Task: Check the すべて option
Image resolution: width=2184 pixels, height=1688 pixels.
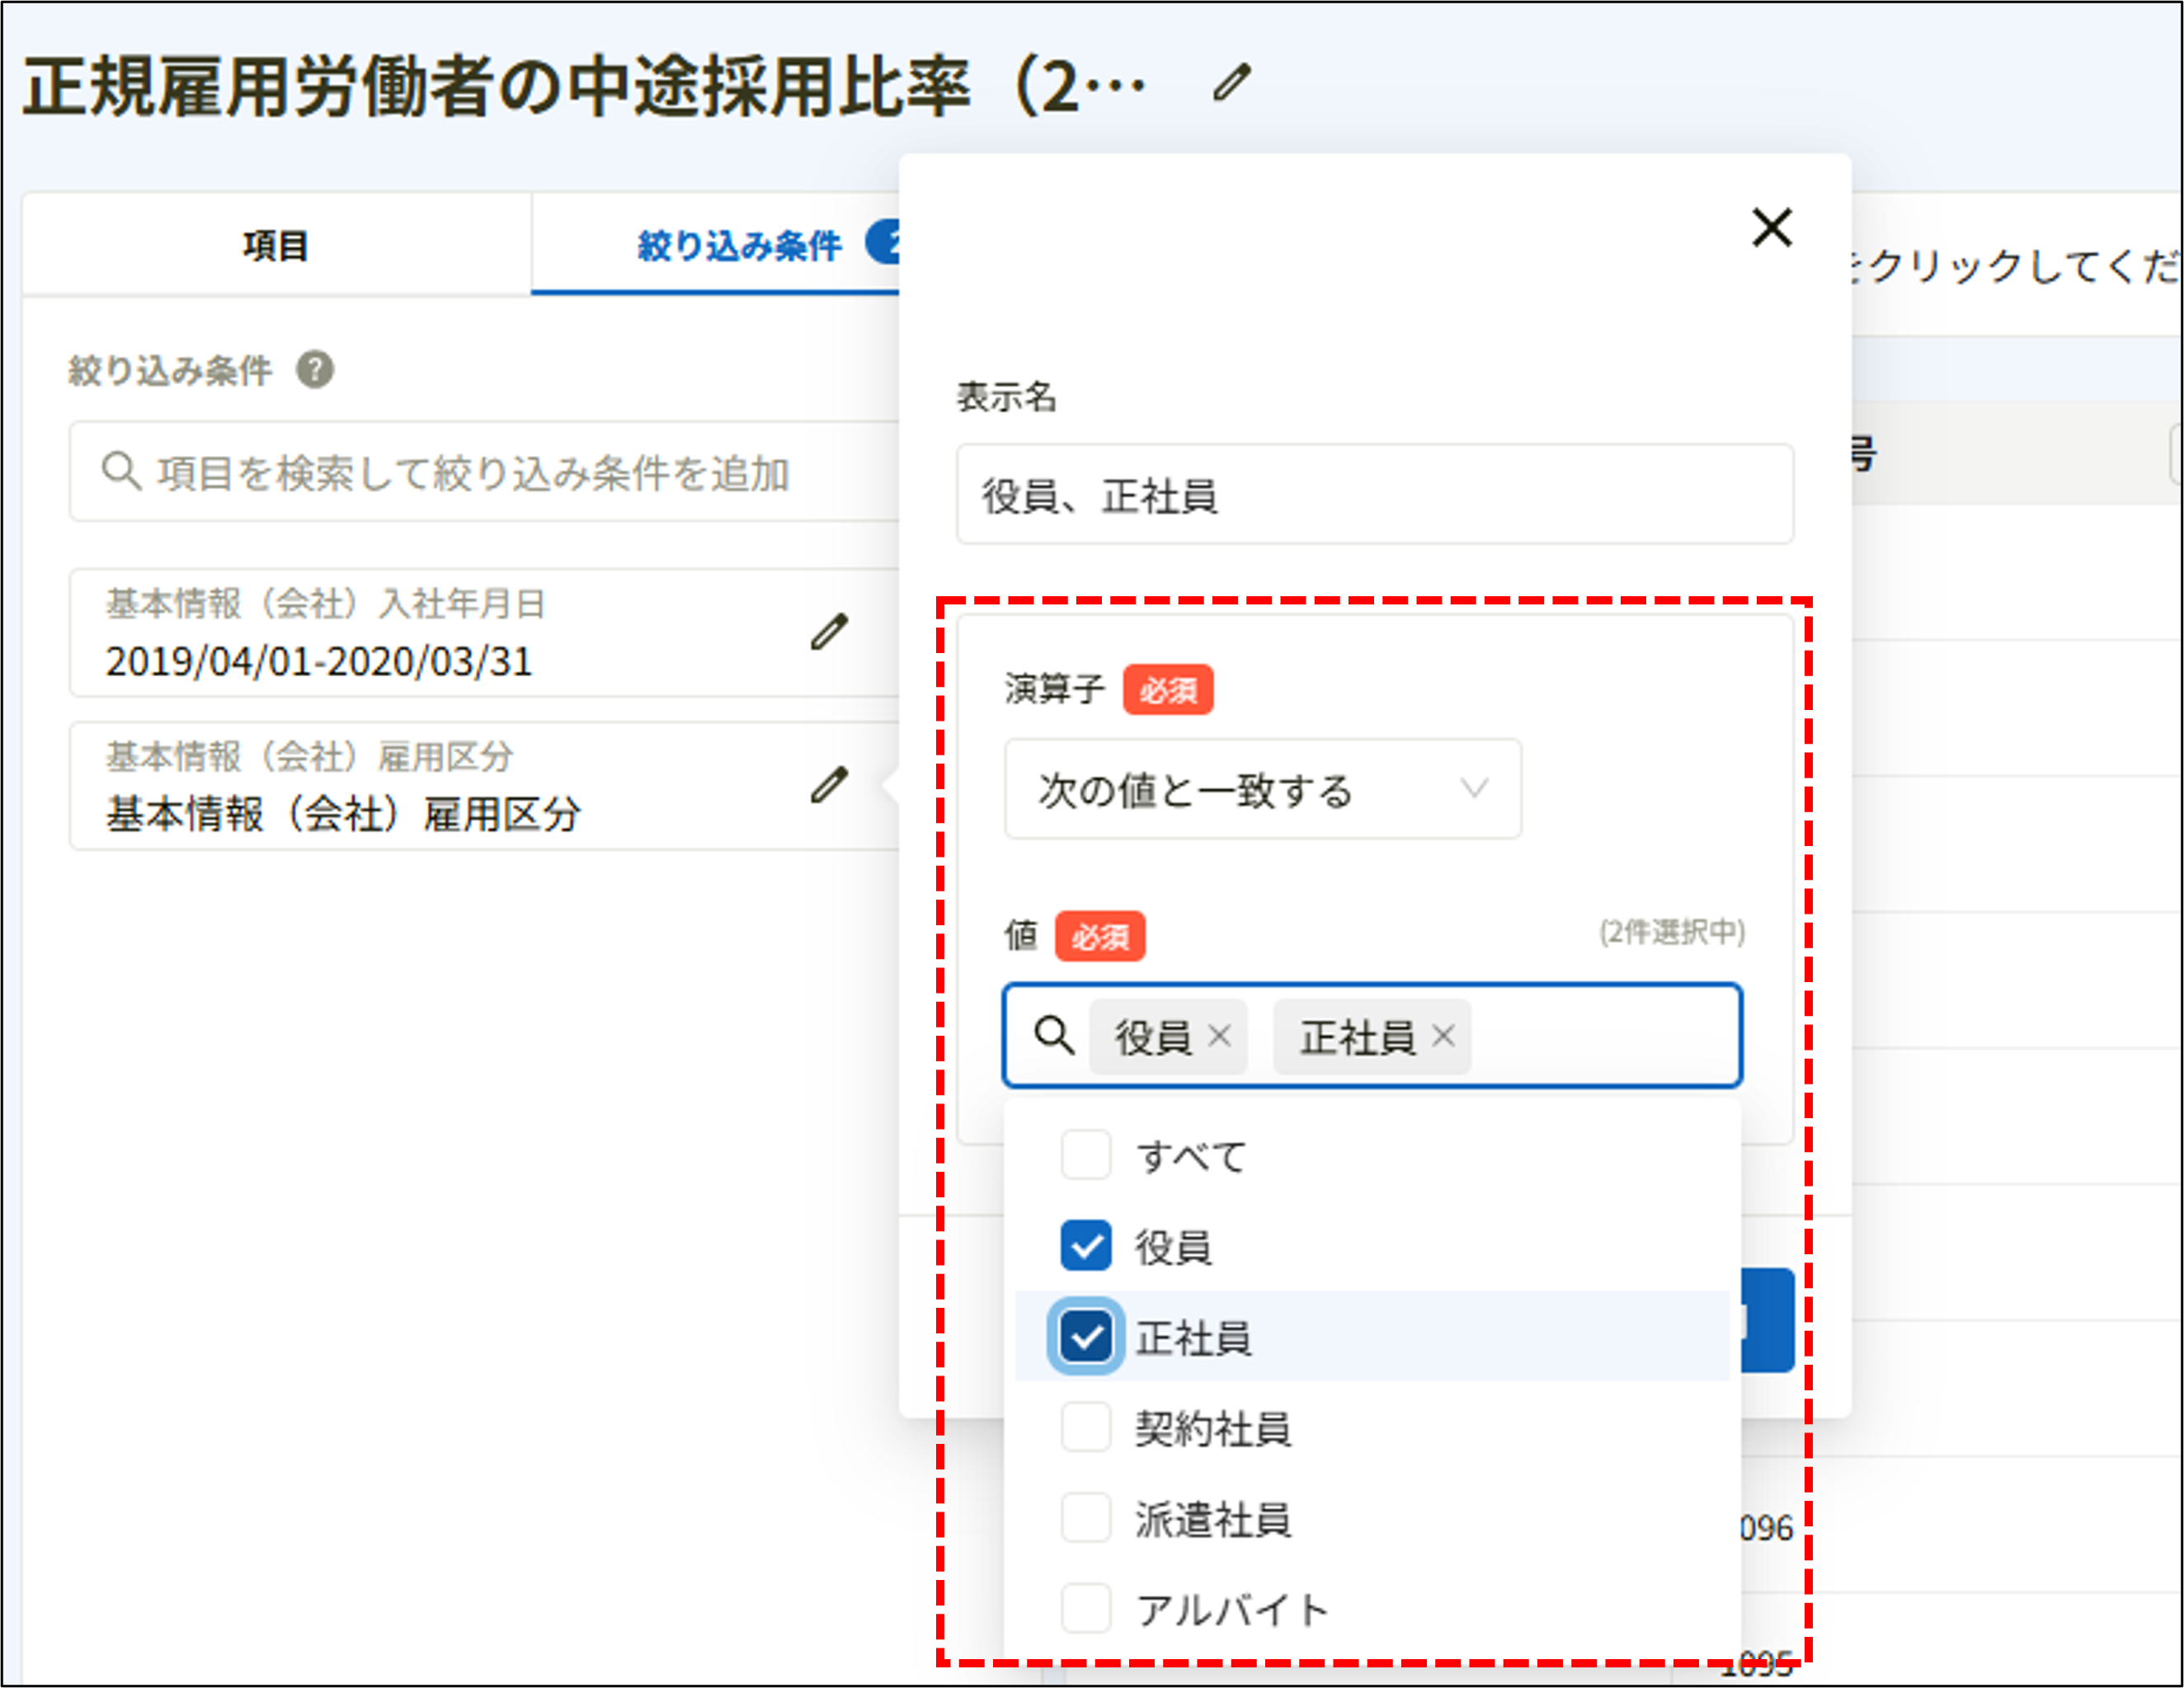Action: pos(1086,1157)
